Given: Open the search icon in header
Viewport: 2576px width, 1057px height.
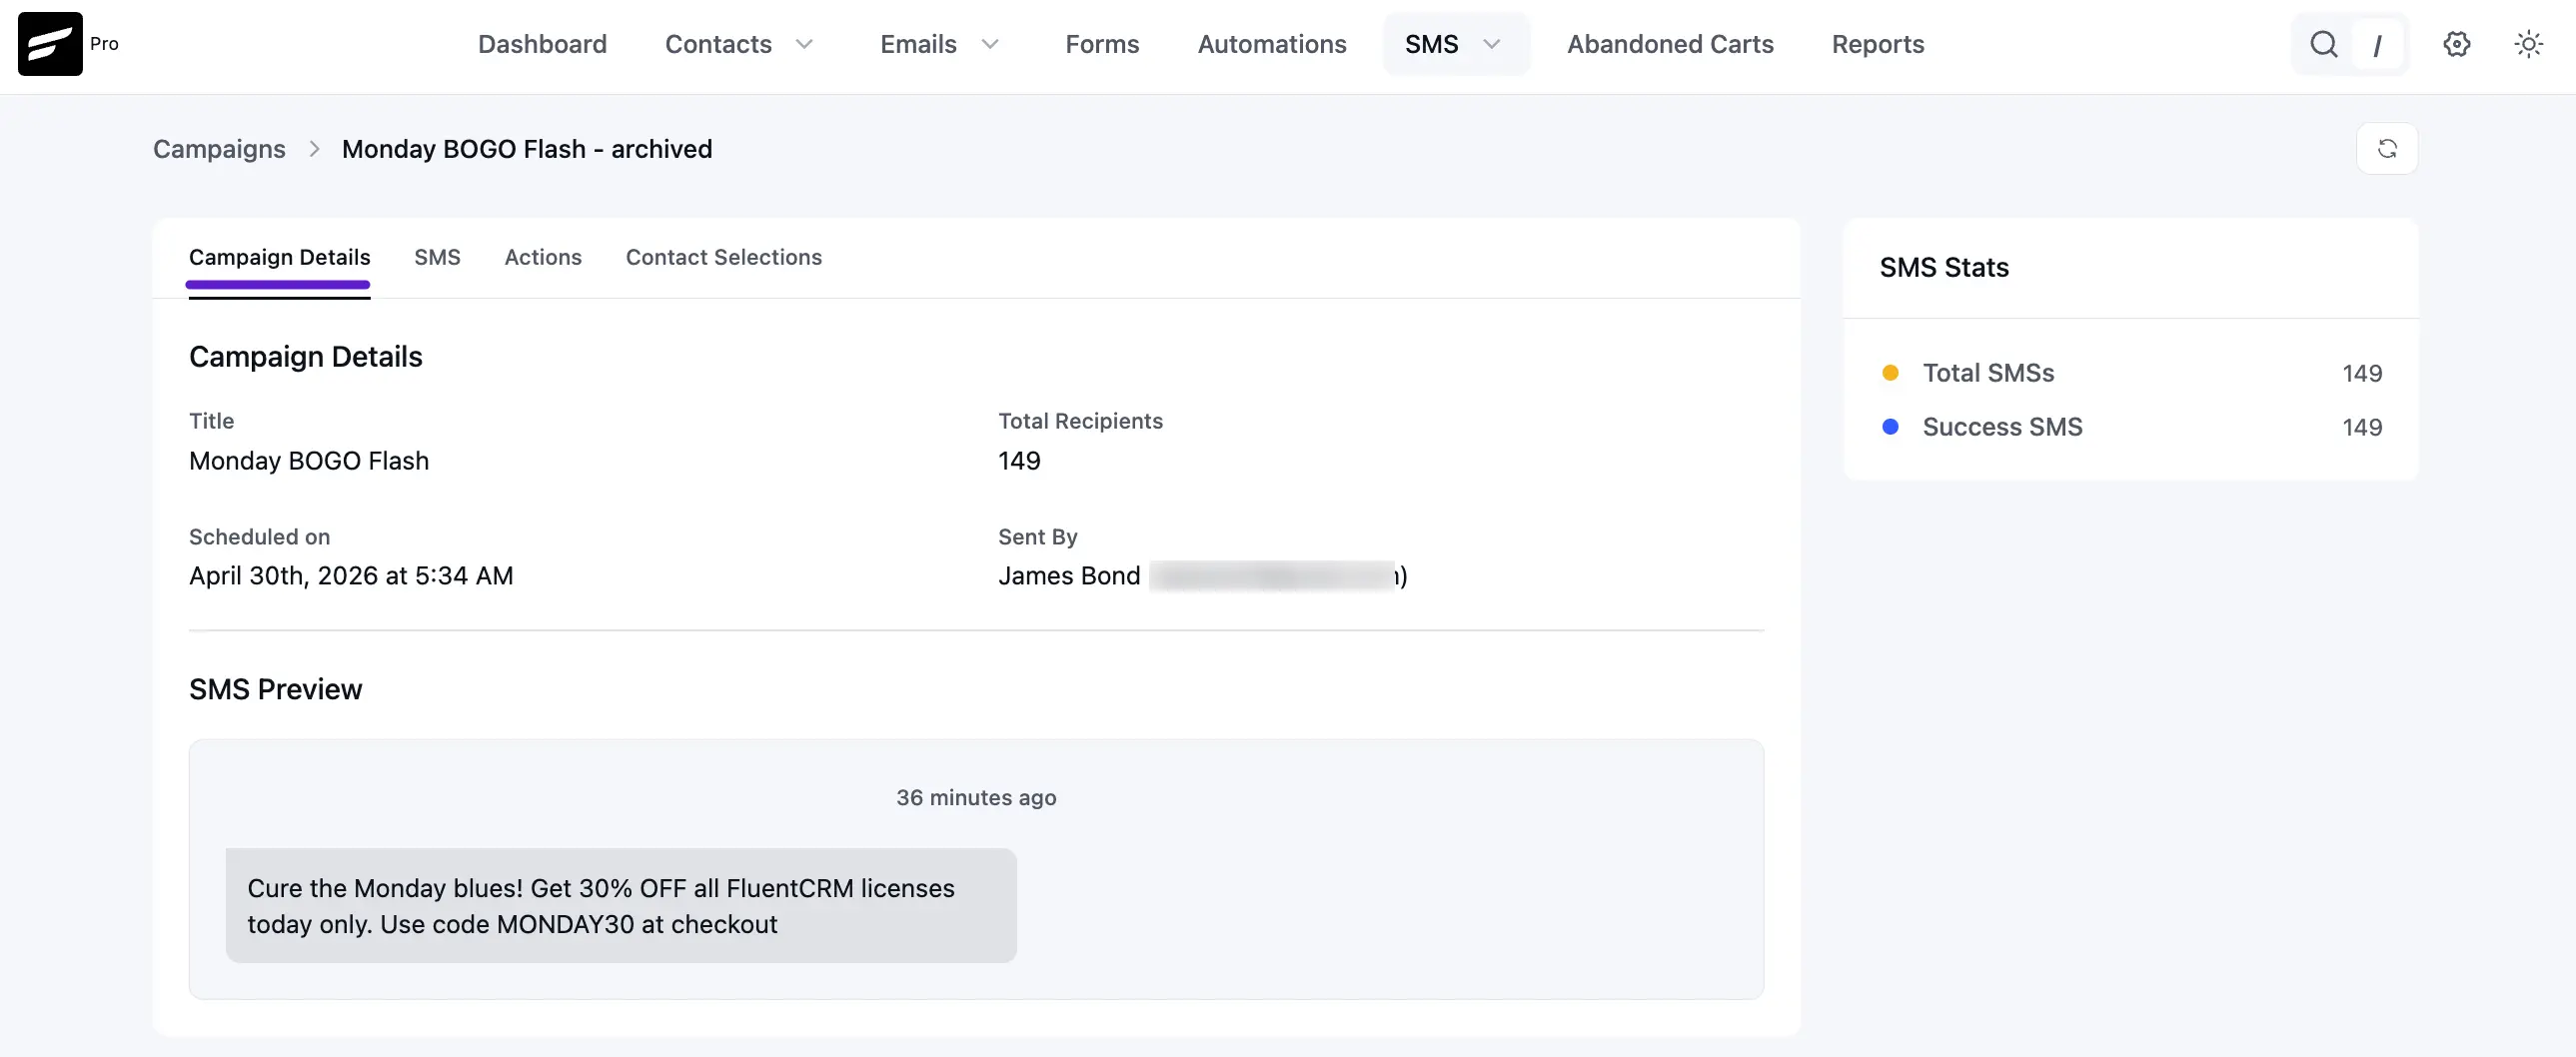Looking at the screenshot, I should (x=2323, y=44).
